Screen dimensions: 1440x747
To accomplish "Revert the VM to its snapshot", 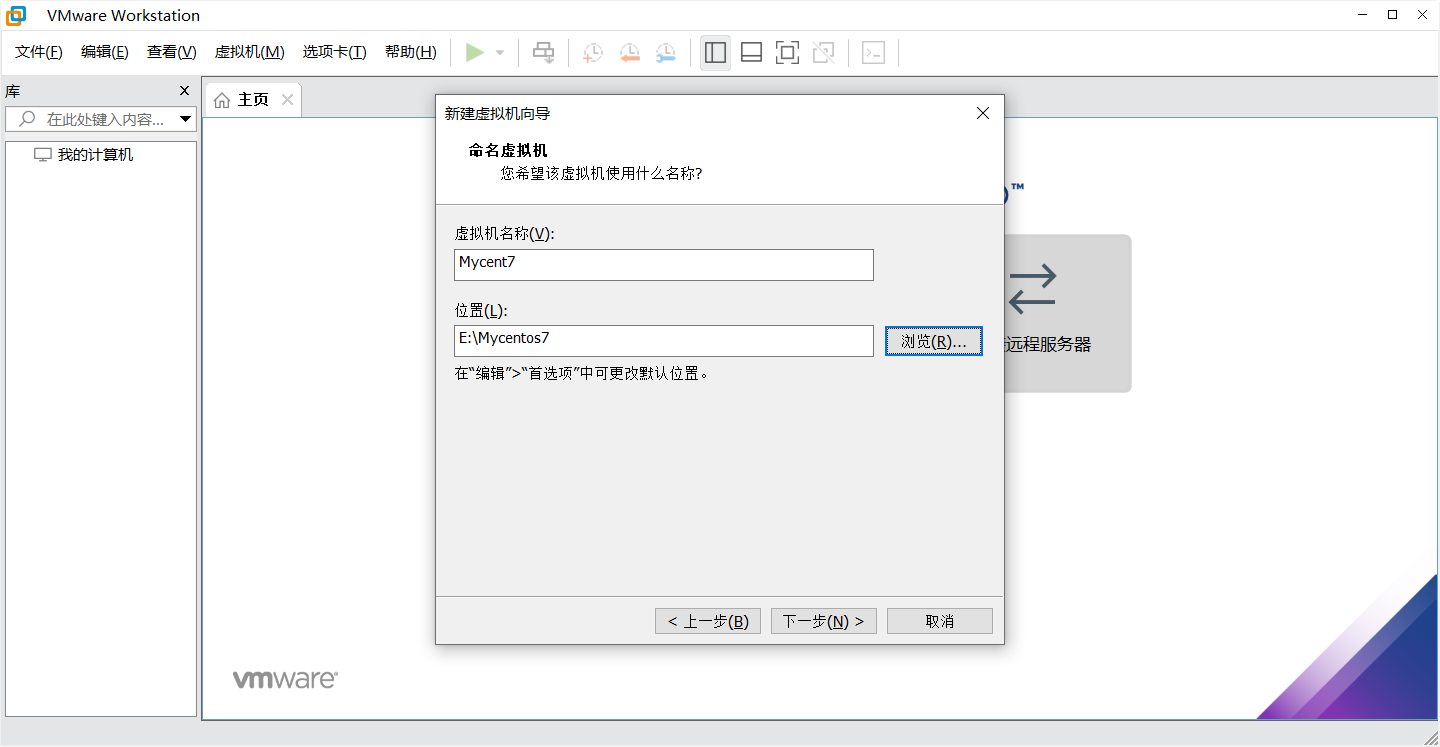I will pyautogui.click(x=629, y=52).
